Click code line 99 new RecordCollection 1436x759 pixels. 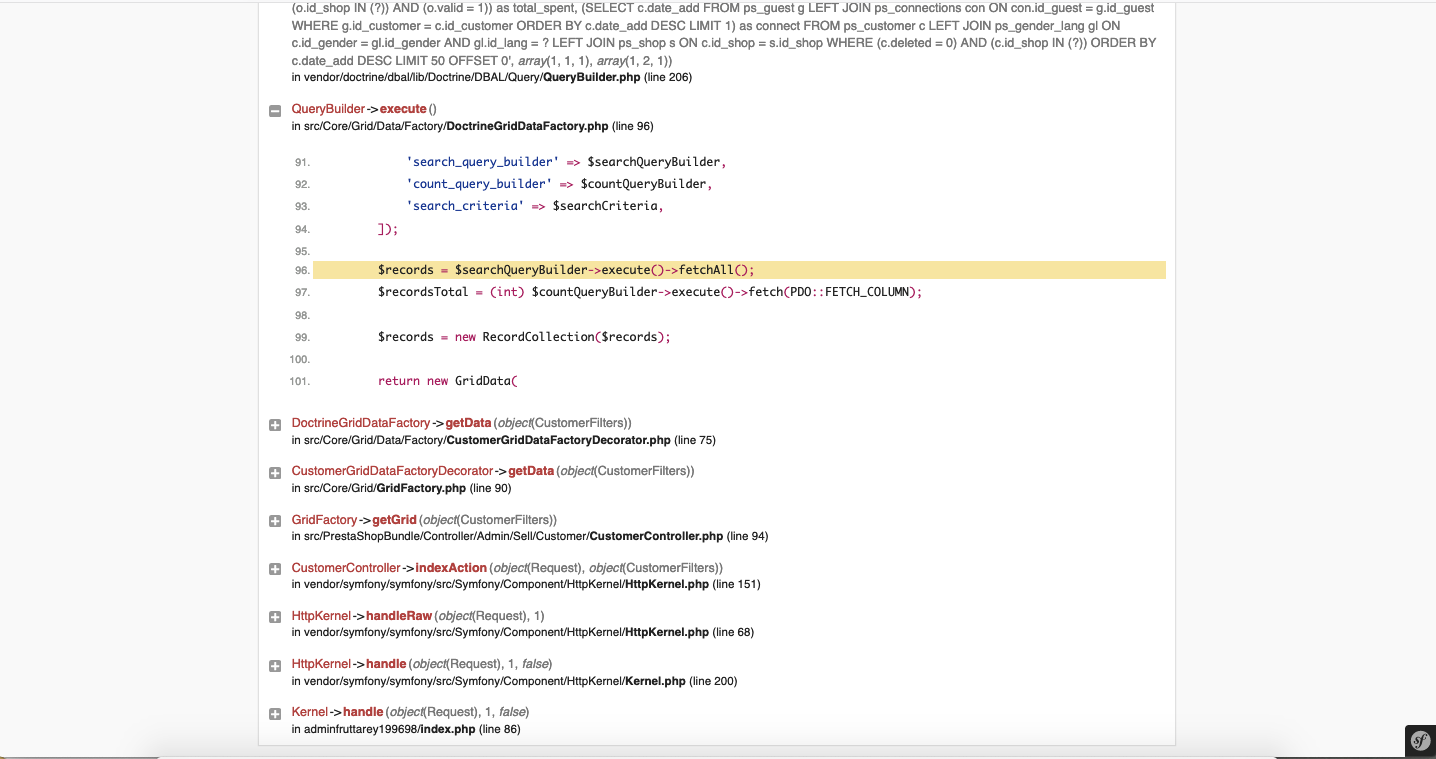tap(524, 337)
